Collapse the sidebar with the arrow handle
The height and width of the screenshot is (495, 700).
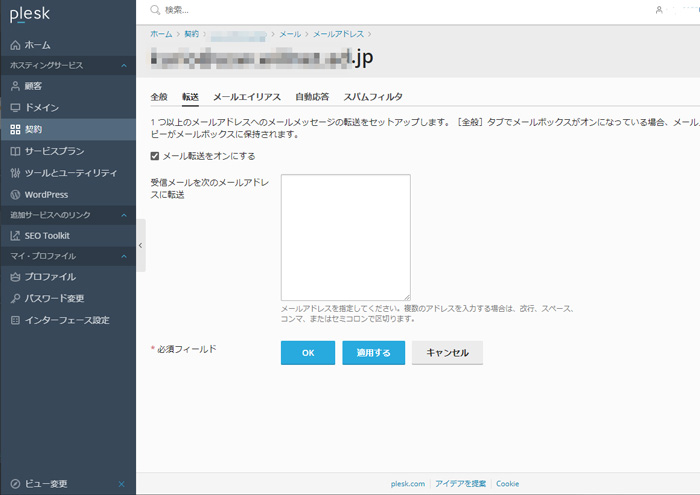[141, 245]
